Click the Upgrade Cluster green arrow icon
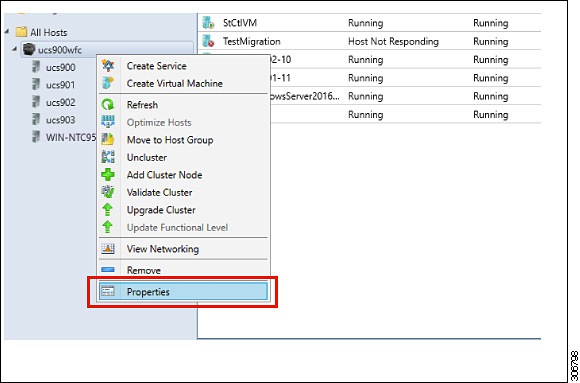The width and height of the screenshot is (580, 383). pyautogui.click(x=108, y=210)
